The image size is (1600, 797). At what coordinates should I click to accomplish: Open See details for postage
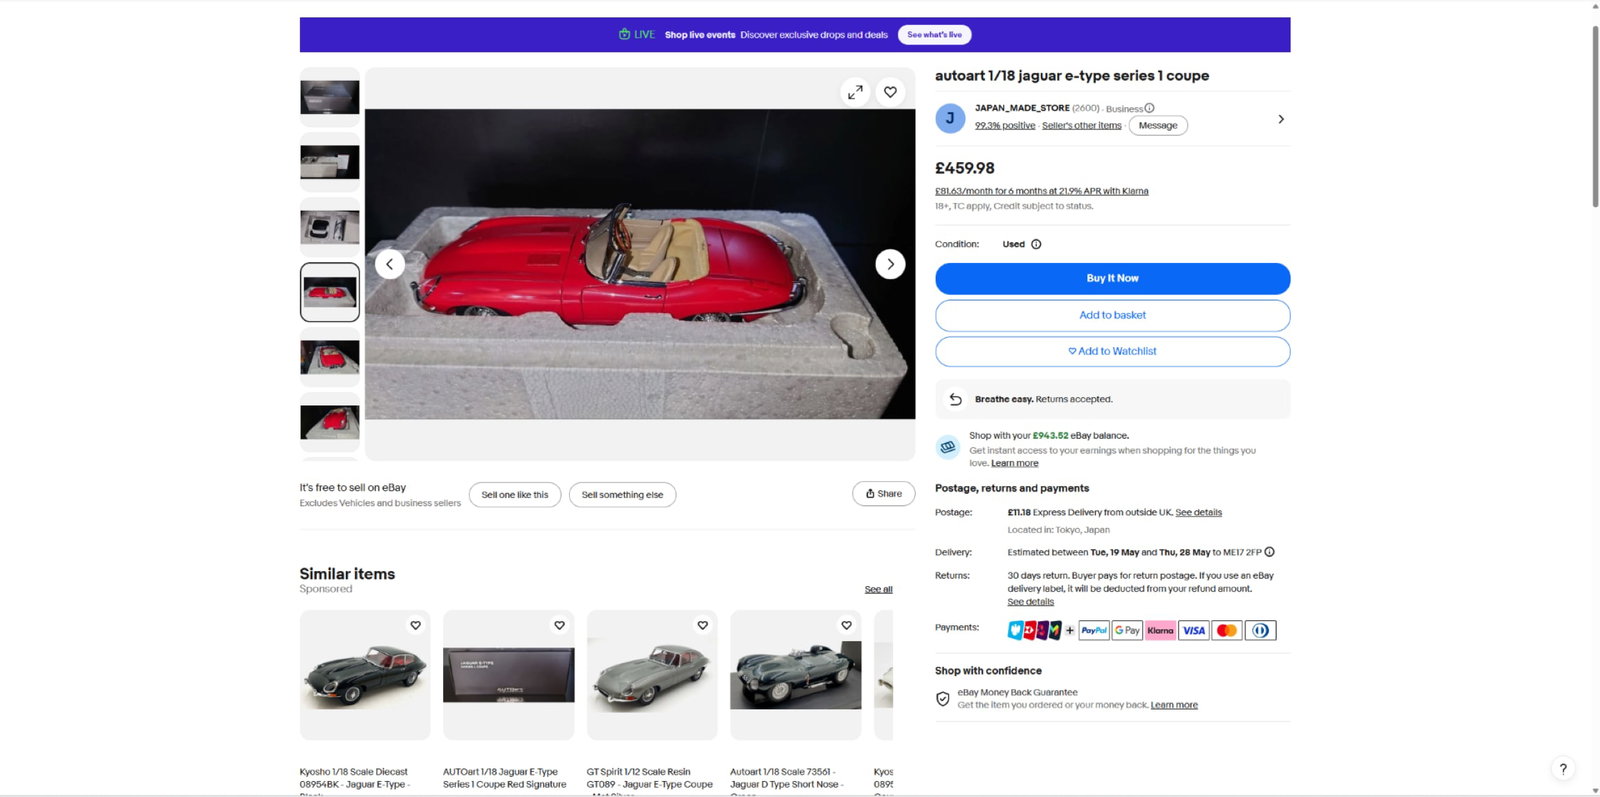(1198, 512)
